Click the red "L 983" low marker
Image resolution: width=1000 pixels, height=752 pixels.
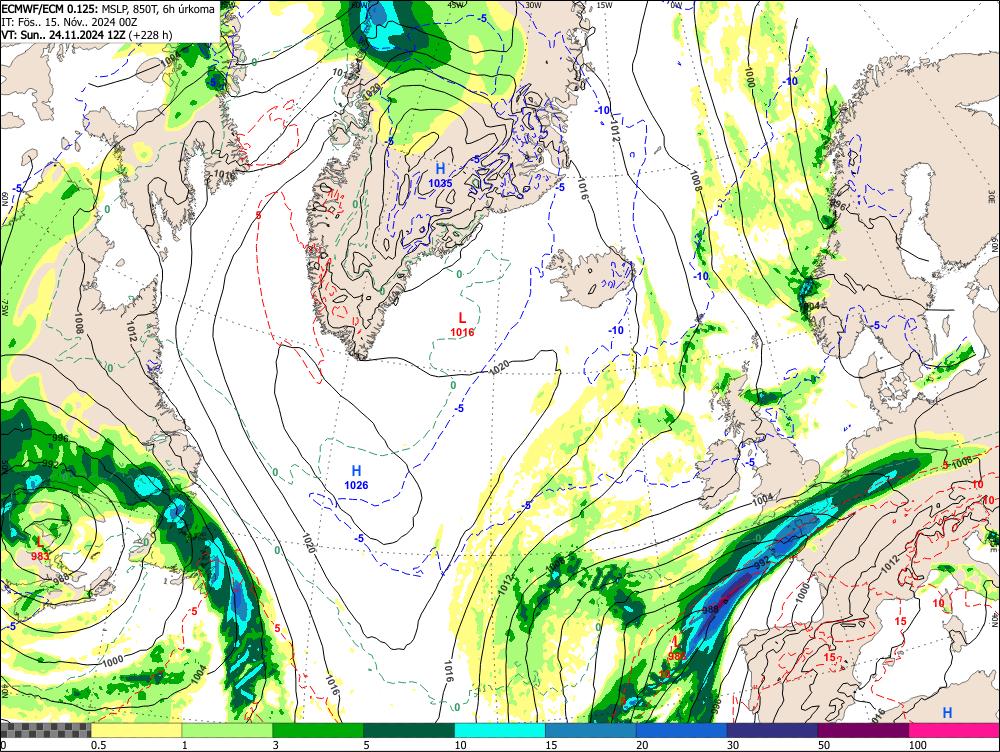point(40,548)
